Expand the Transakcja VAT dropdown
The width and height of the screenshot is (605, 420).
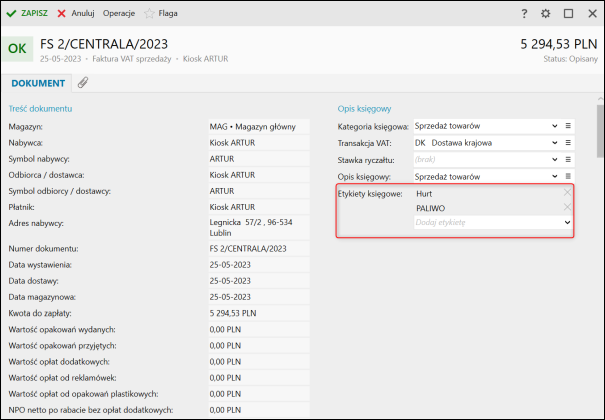coord(554,143)
